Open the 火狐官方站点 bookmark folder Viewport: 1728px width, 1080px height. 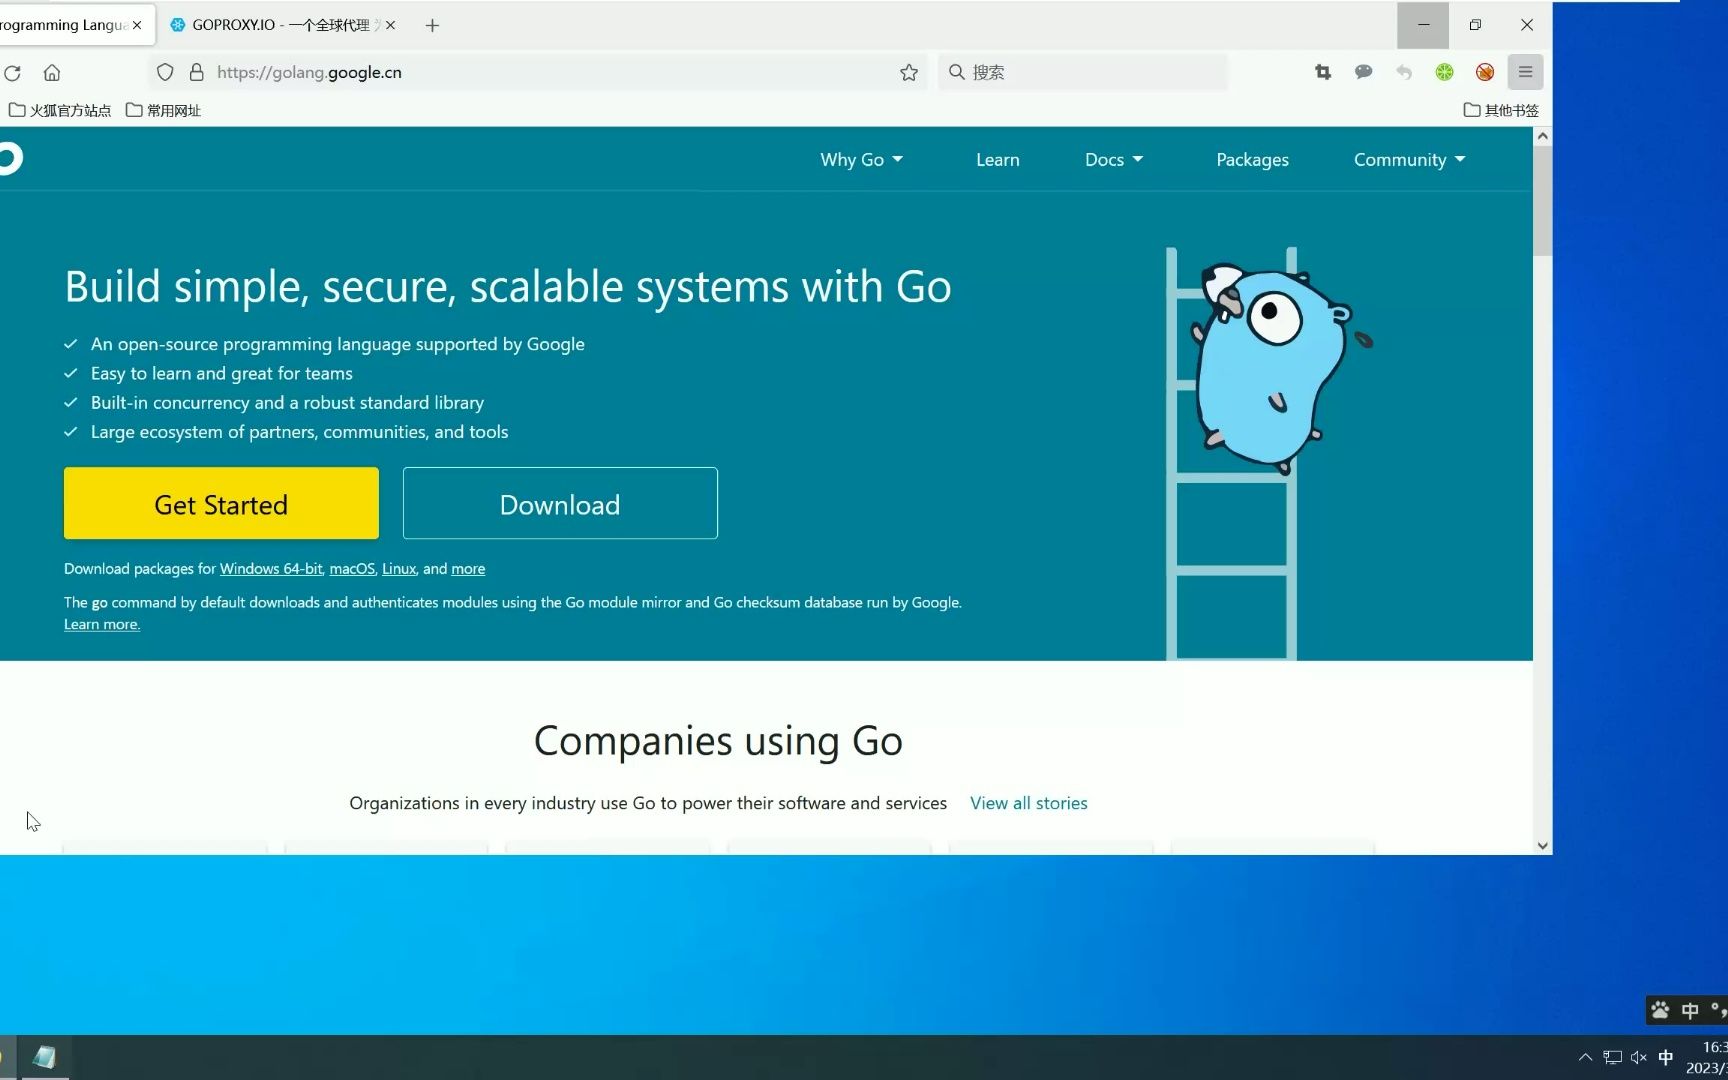[60, 110]
